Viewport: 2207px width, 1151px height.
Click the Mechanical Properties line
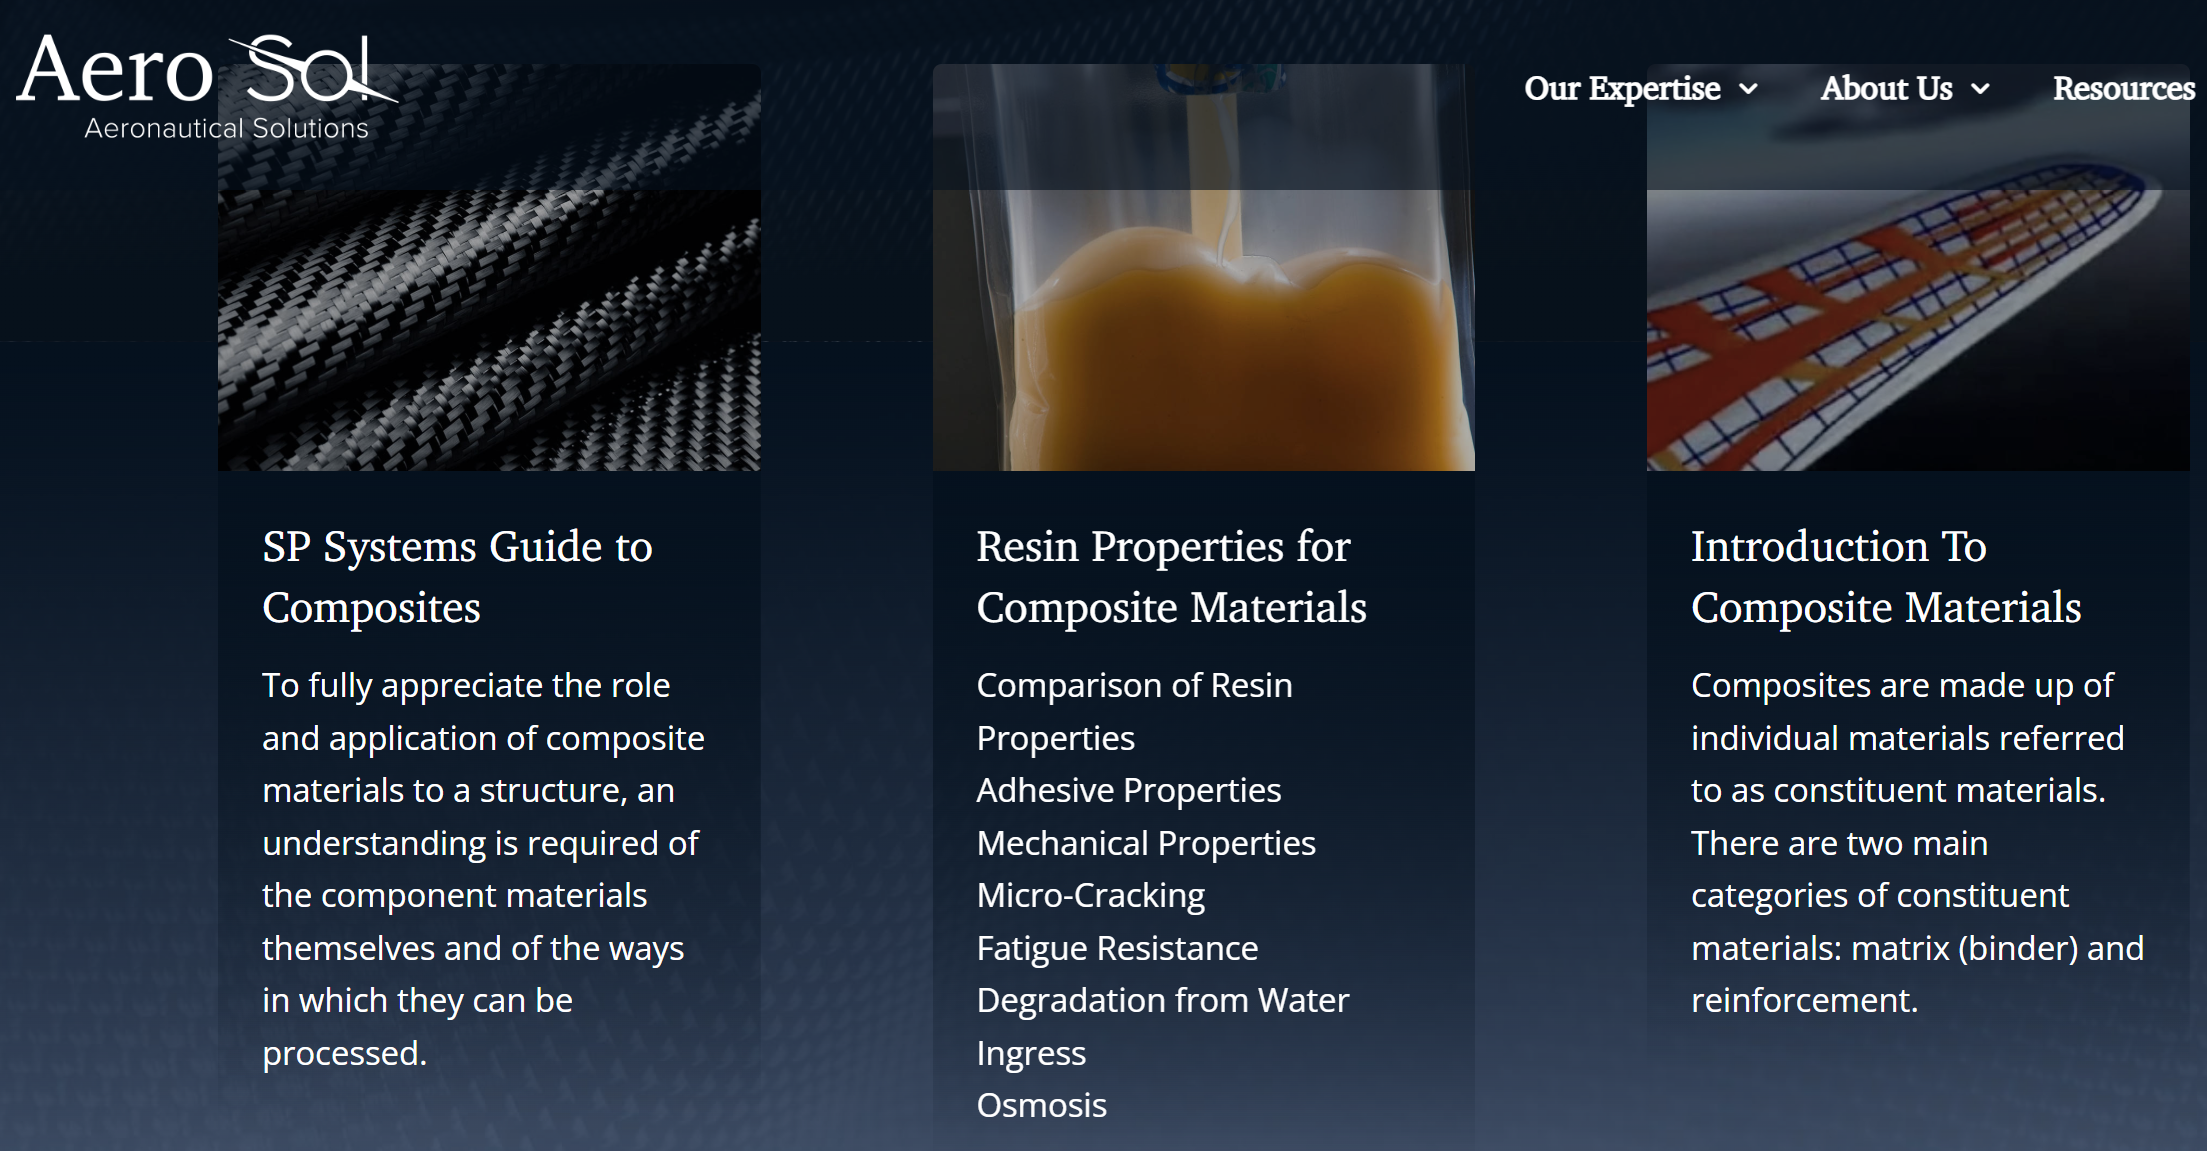[x=1146, y=843]
